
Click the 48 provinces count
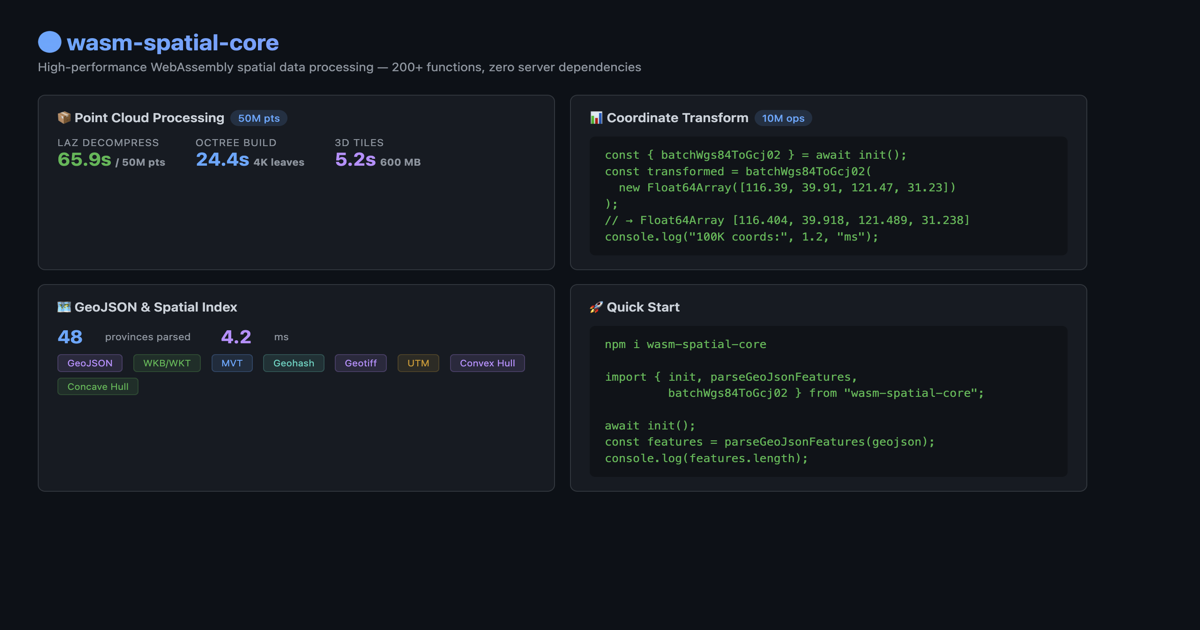click(x=70, y=337)
